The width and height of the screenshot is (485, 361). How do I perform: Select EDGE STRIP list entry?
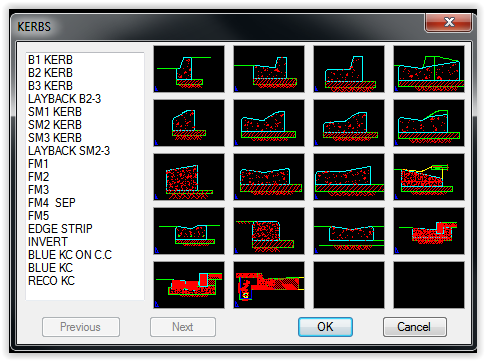coord(60,229)
